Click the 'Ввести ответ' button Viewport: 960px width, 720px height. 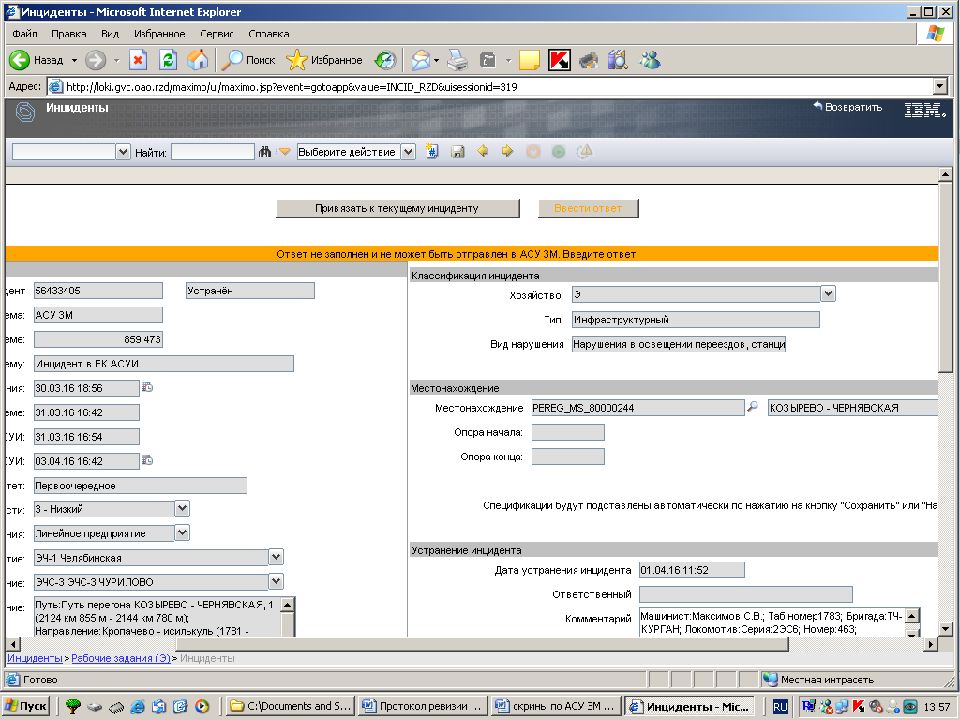[588, 208]
